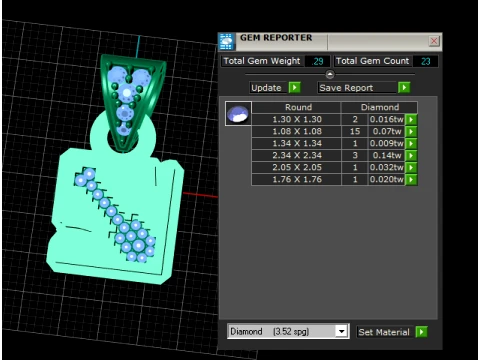This screenshot has width=480, height=360.
Task: Click the 0.016tw weight cell
Action: 386,119
